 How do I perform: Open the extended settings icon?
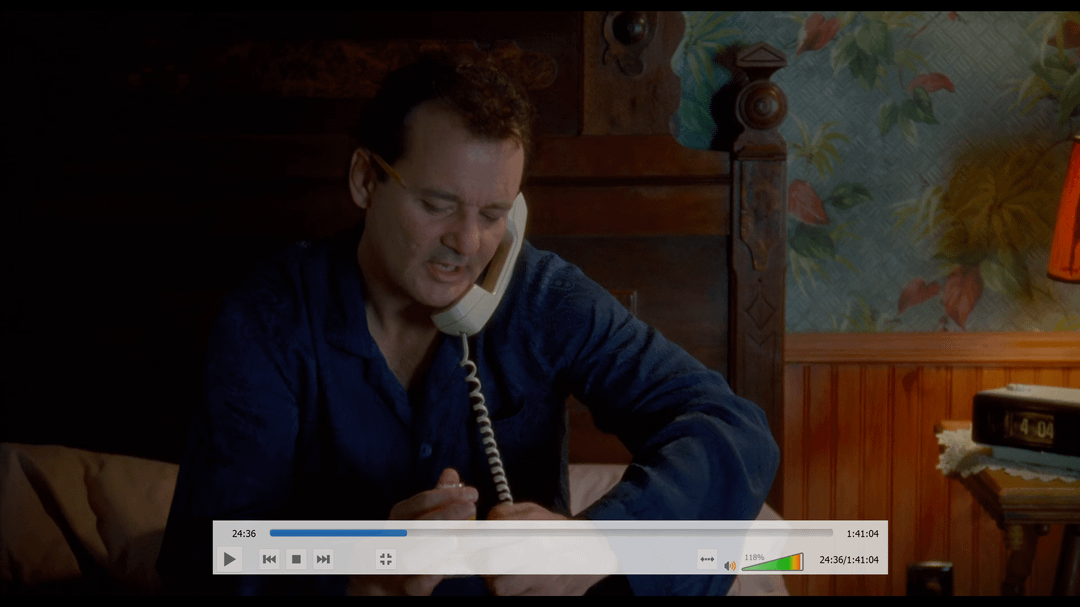coord(707,559)
